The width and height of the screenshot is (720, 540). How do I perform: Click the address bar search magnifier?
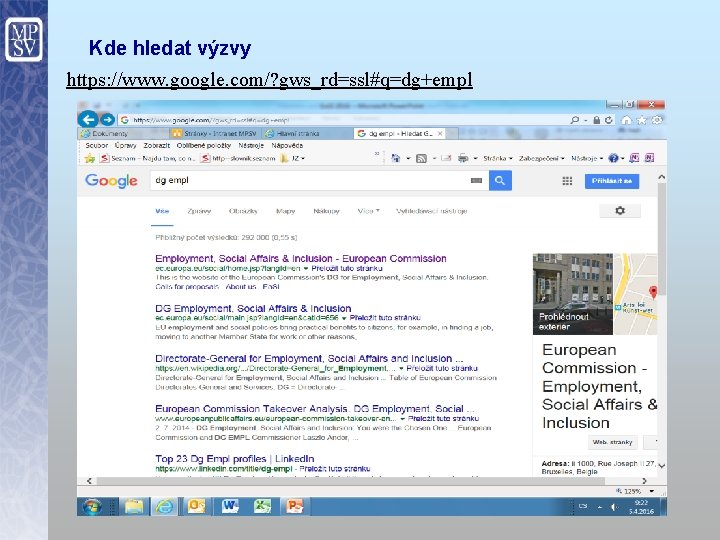point(574,120)
